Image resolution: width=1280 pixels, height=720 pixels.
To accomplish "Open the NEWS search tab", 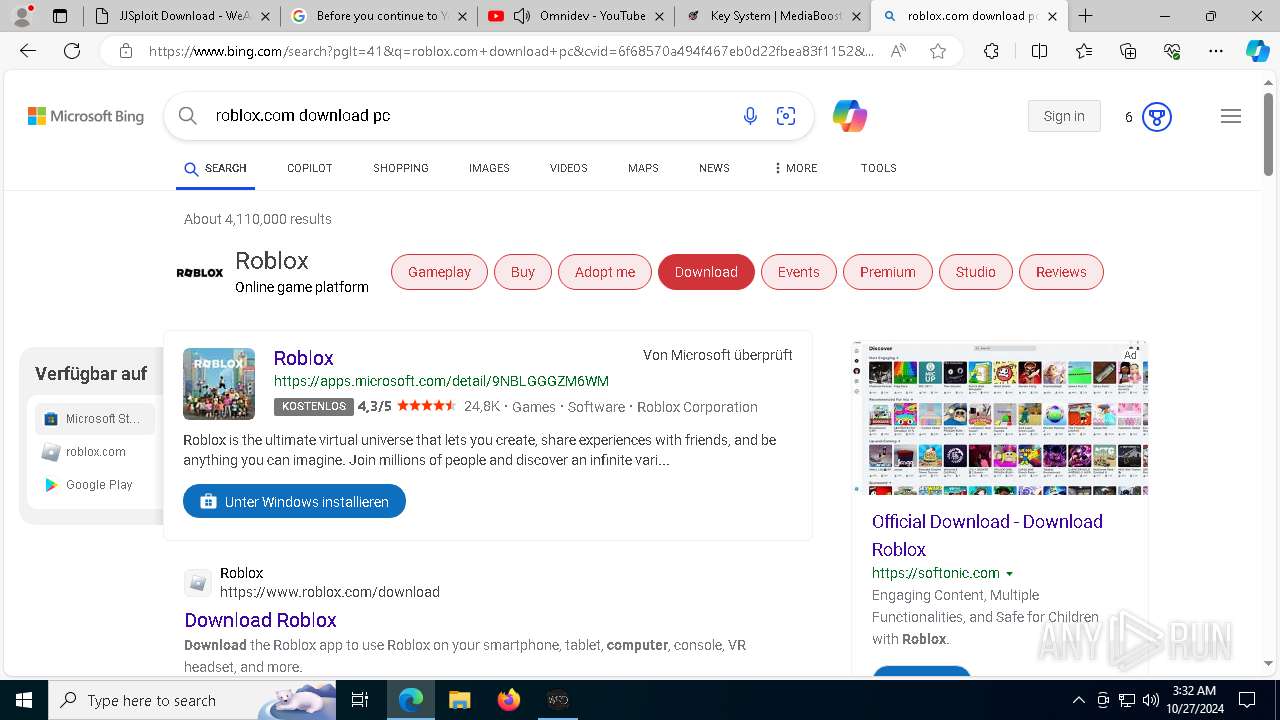I will [714, 168].
